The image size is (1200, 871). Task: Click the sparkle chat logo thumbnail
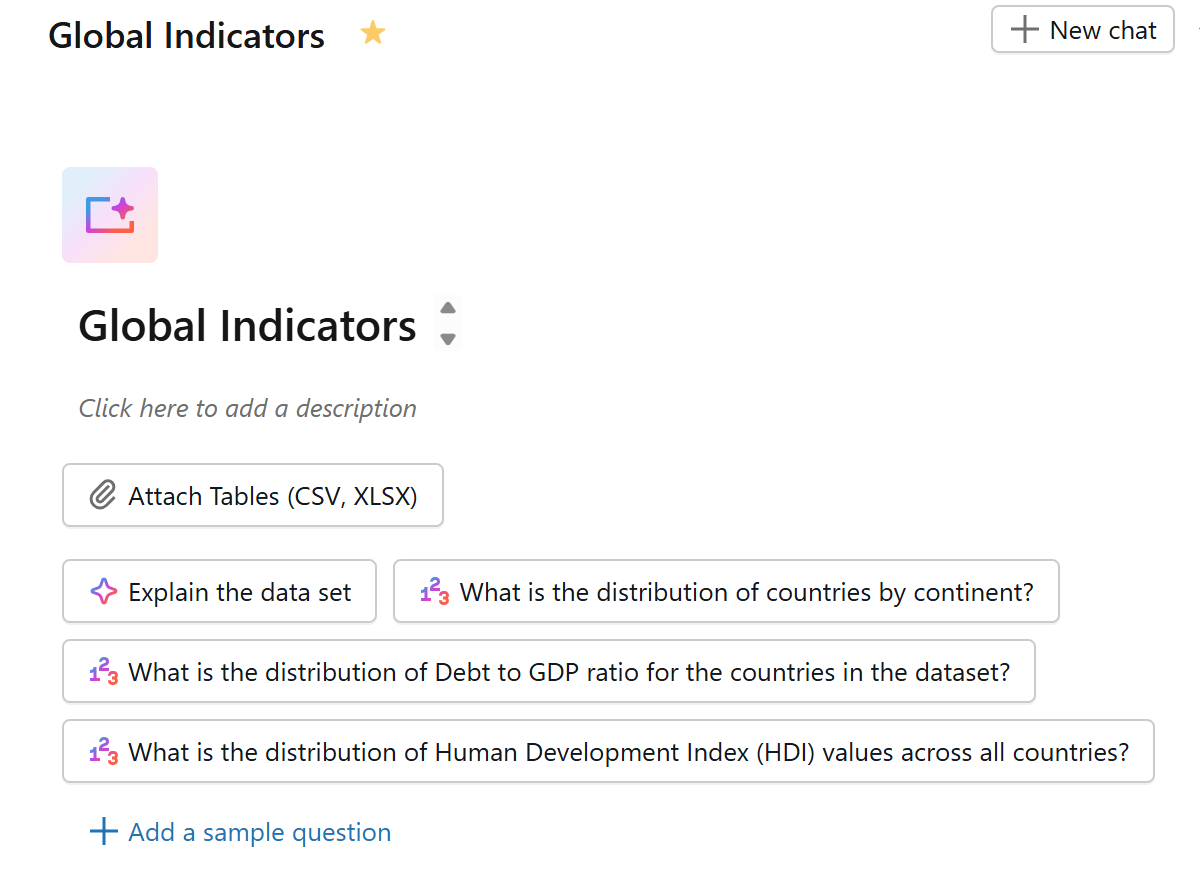[x=110, y=215]
